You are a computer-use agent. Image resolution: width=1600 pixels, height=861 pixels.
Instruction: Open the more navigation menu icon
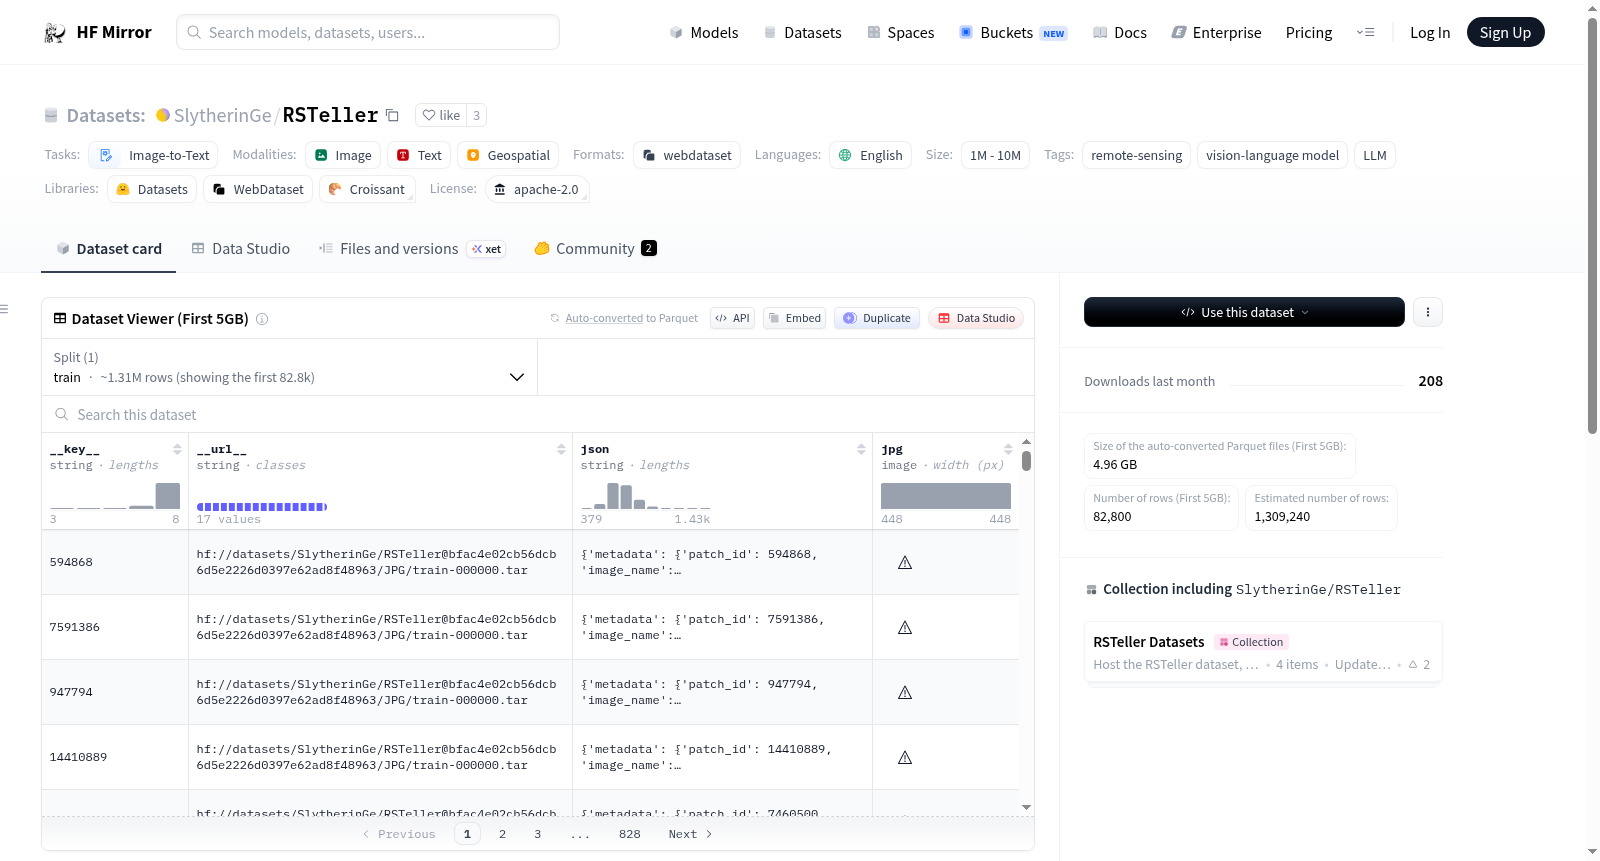[x=1365, y=33]
